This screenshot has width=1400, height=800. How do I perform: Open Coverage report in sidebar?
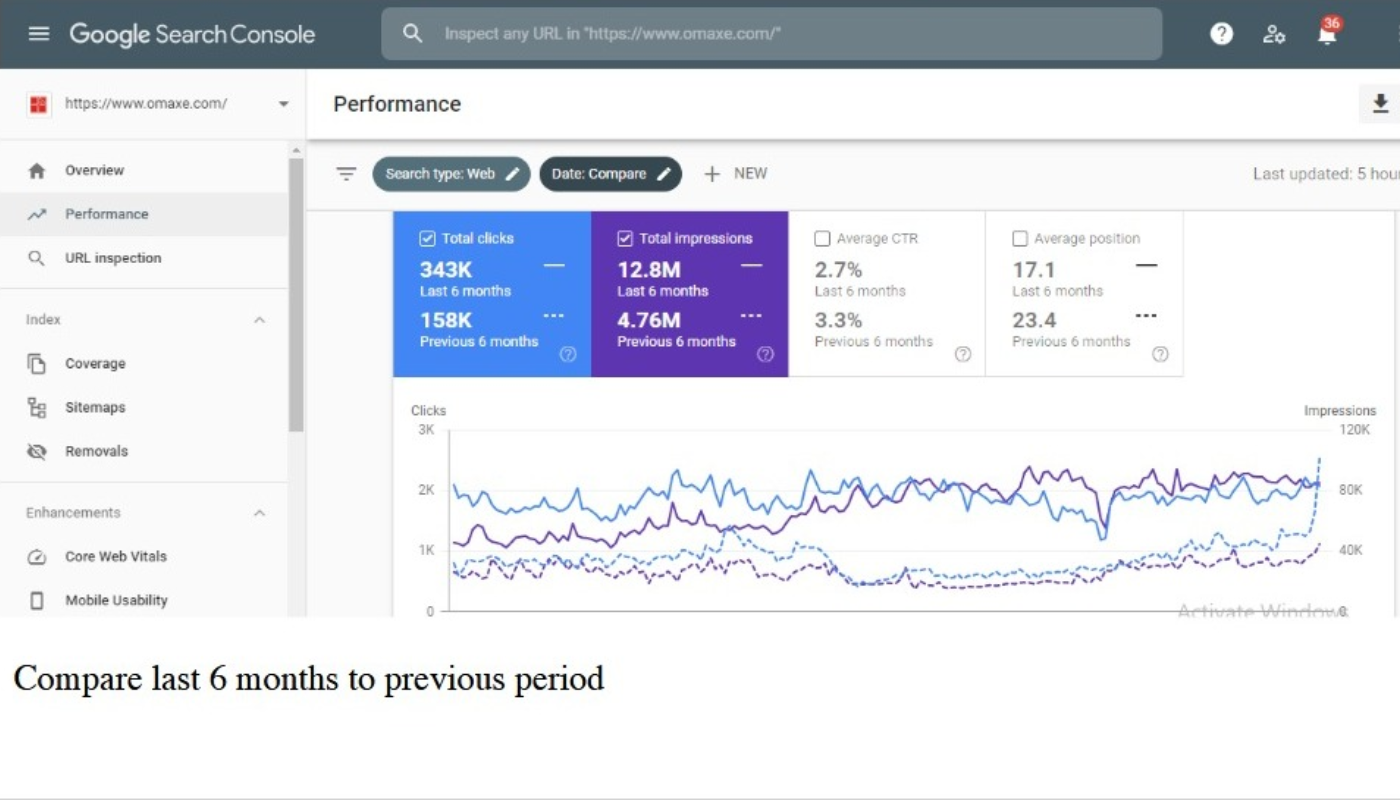(x=95, y=364)
